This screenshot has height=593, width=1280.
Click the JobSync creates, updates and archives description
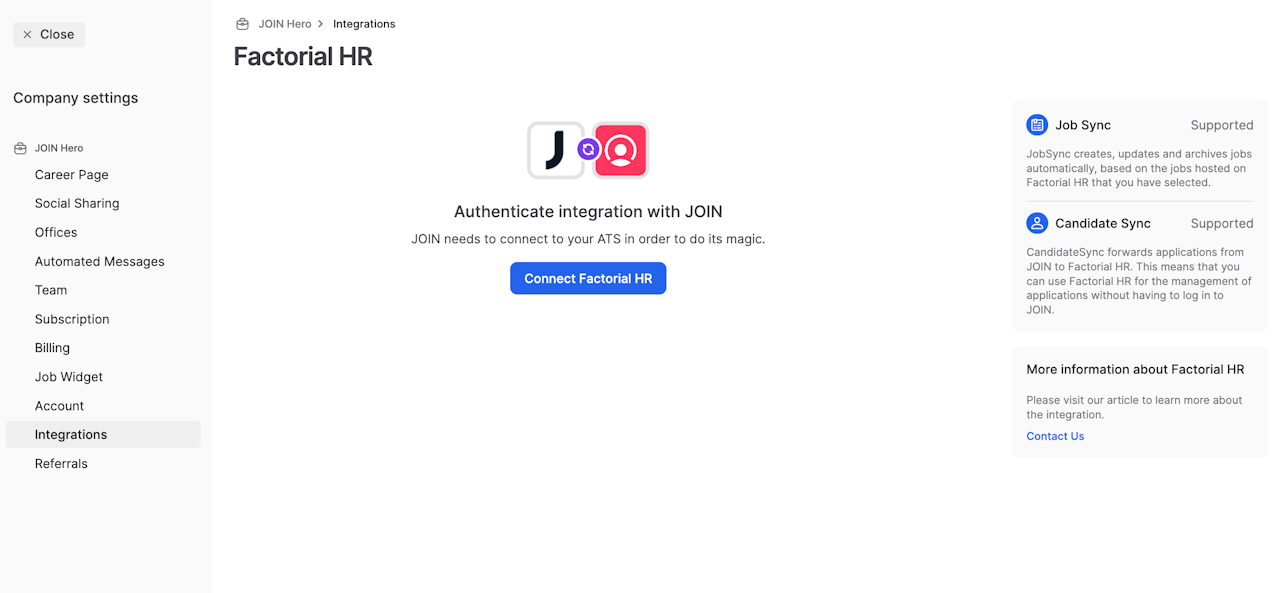tap(1139, 168)
